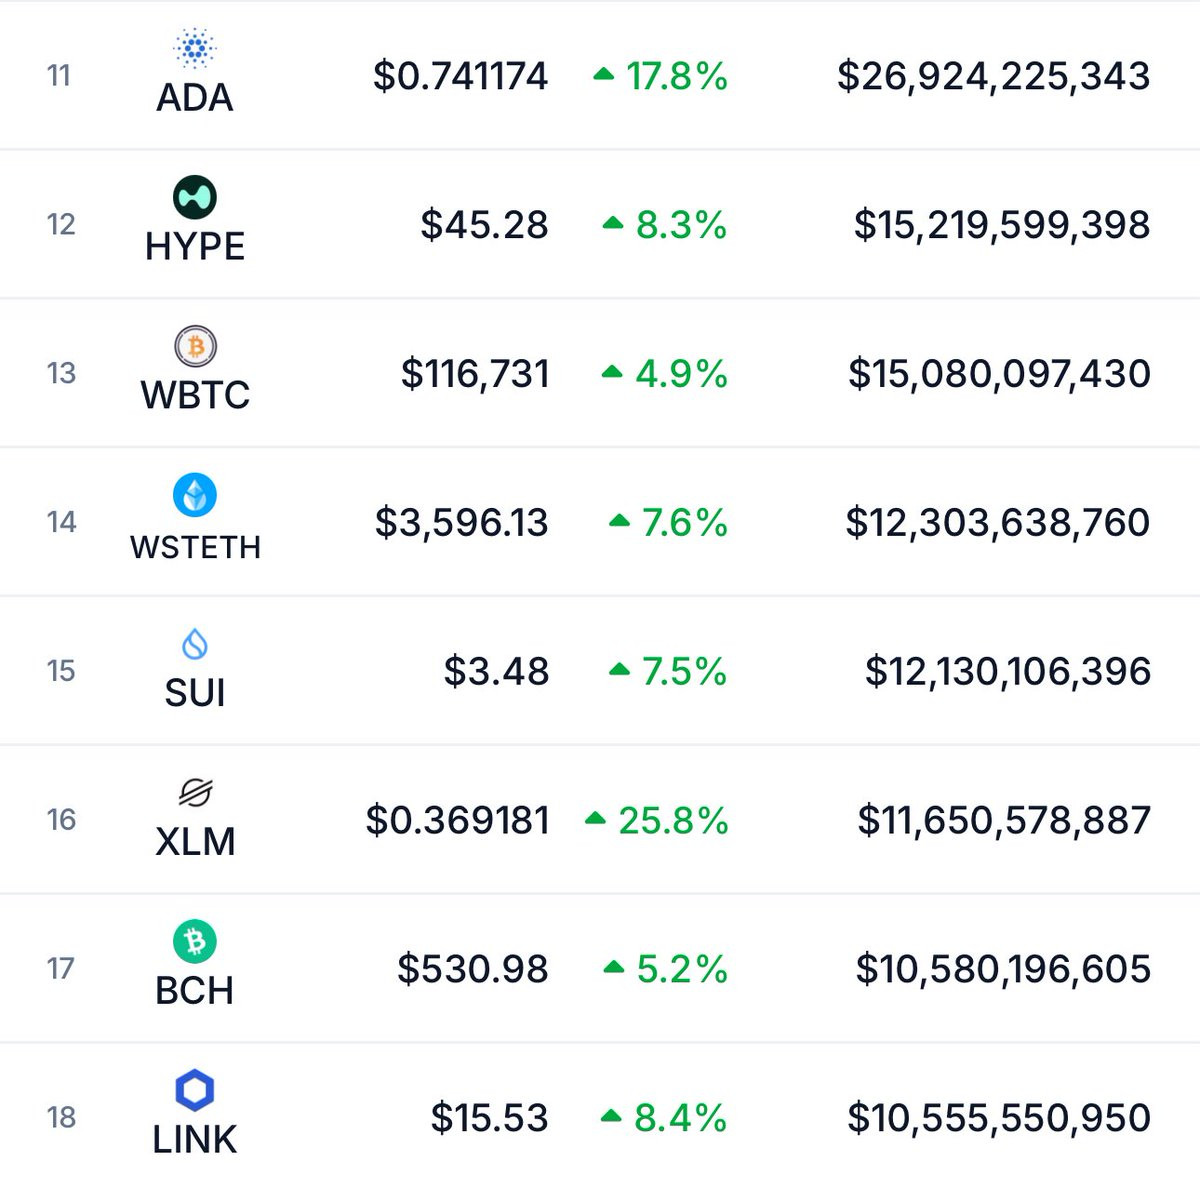This screenshot has width=1200, height=1188.
Task: Click the ADA price $0.741174
Action: (x=460, y=76)
